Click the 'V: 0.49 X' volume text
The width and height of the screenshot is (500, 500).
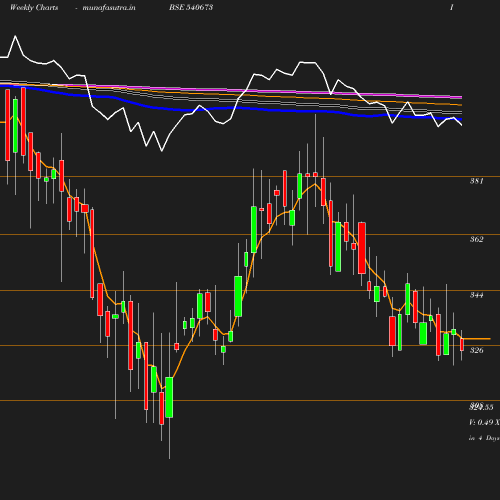click(484, 422)
